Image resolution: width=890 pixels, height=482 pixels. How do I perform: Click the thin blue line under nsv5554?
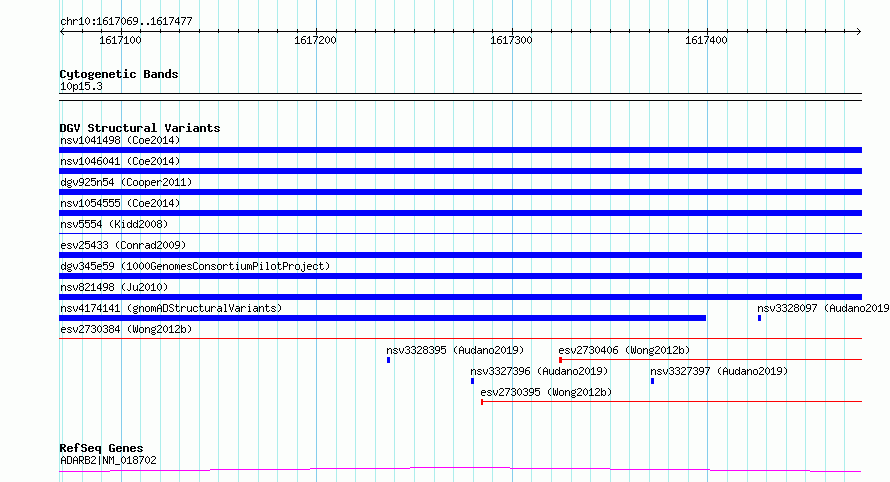click(460, 233)
